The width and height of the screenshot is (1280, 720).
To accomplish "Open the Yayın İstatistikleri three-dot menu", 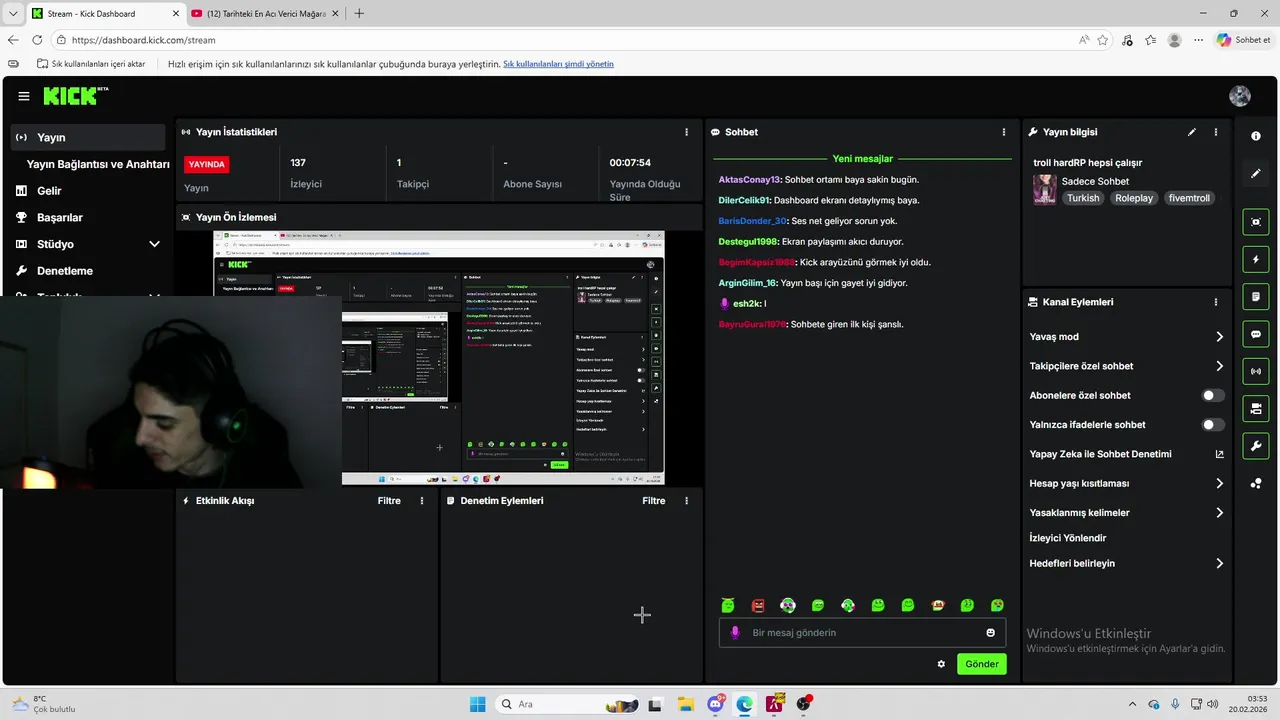I will click(686, 132).
